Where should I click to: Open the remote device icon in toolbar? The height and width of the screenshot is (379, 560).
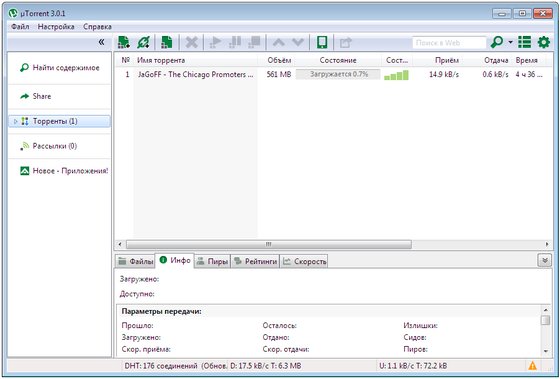(x=322, y=43)
